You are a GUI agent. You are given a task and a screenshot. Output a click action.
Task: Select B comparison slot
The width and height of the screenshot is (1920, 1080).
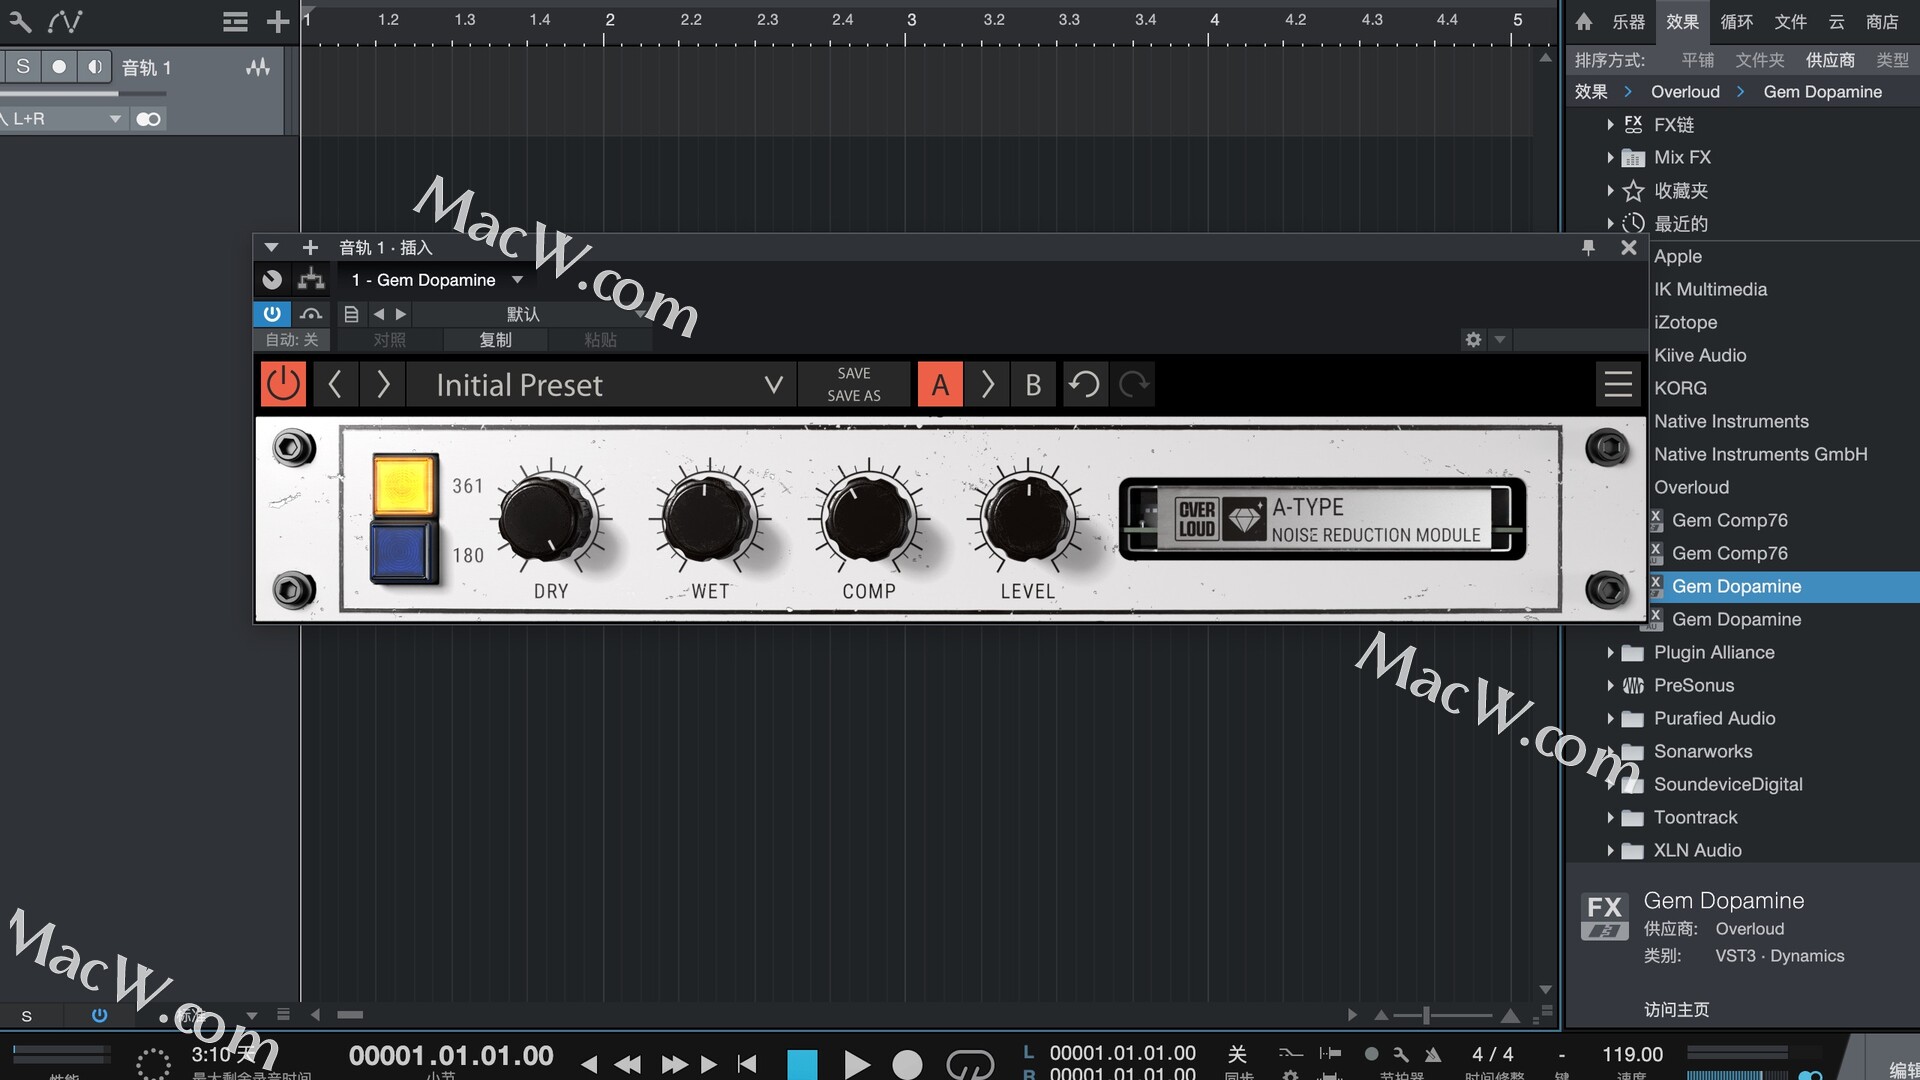pyautogui.click(x=1033, y=384)
